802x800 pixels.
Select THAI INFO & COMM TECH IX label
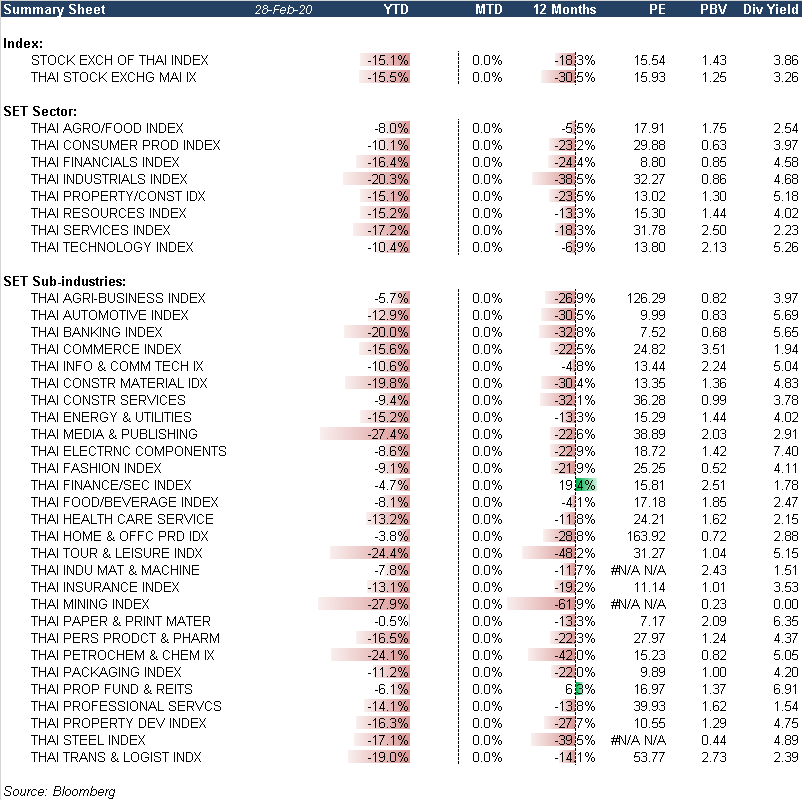pos(117,366)
